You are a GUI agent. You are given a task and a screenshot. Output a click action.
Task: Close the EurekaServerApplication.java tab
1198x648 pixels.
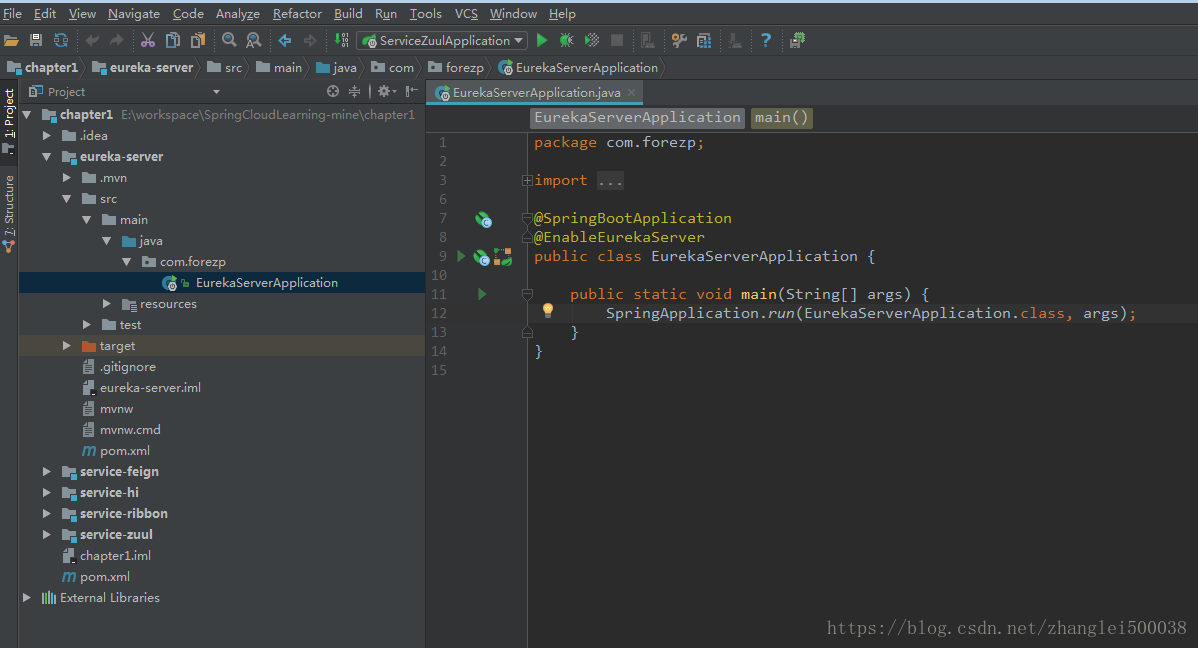click(630, 90)
